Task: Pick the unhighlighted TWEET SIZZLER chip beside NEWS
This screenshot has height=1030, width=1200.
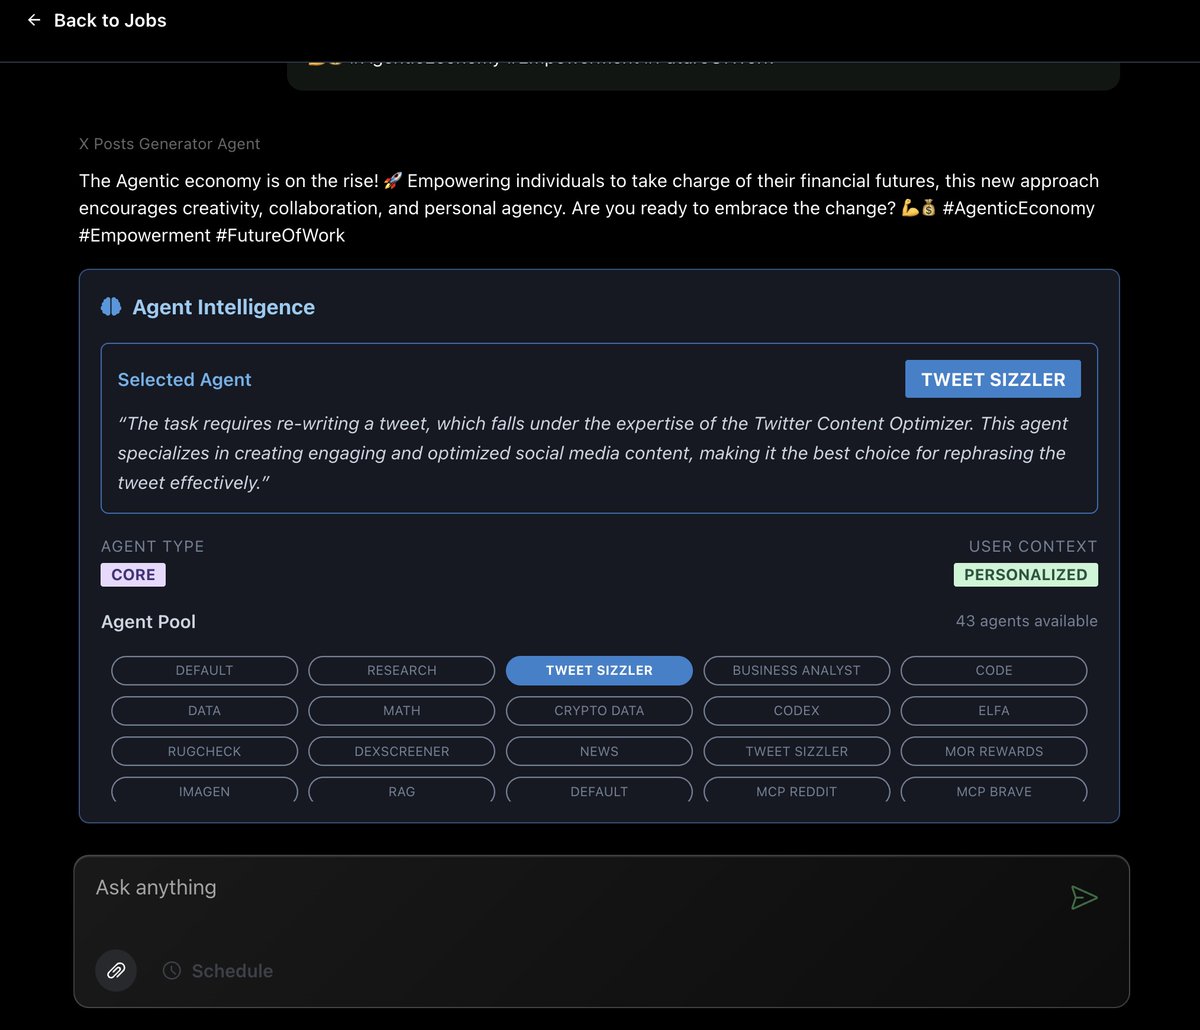Action: [x=797, y=751]
